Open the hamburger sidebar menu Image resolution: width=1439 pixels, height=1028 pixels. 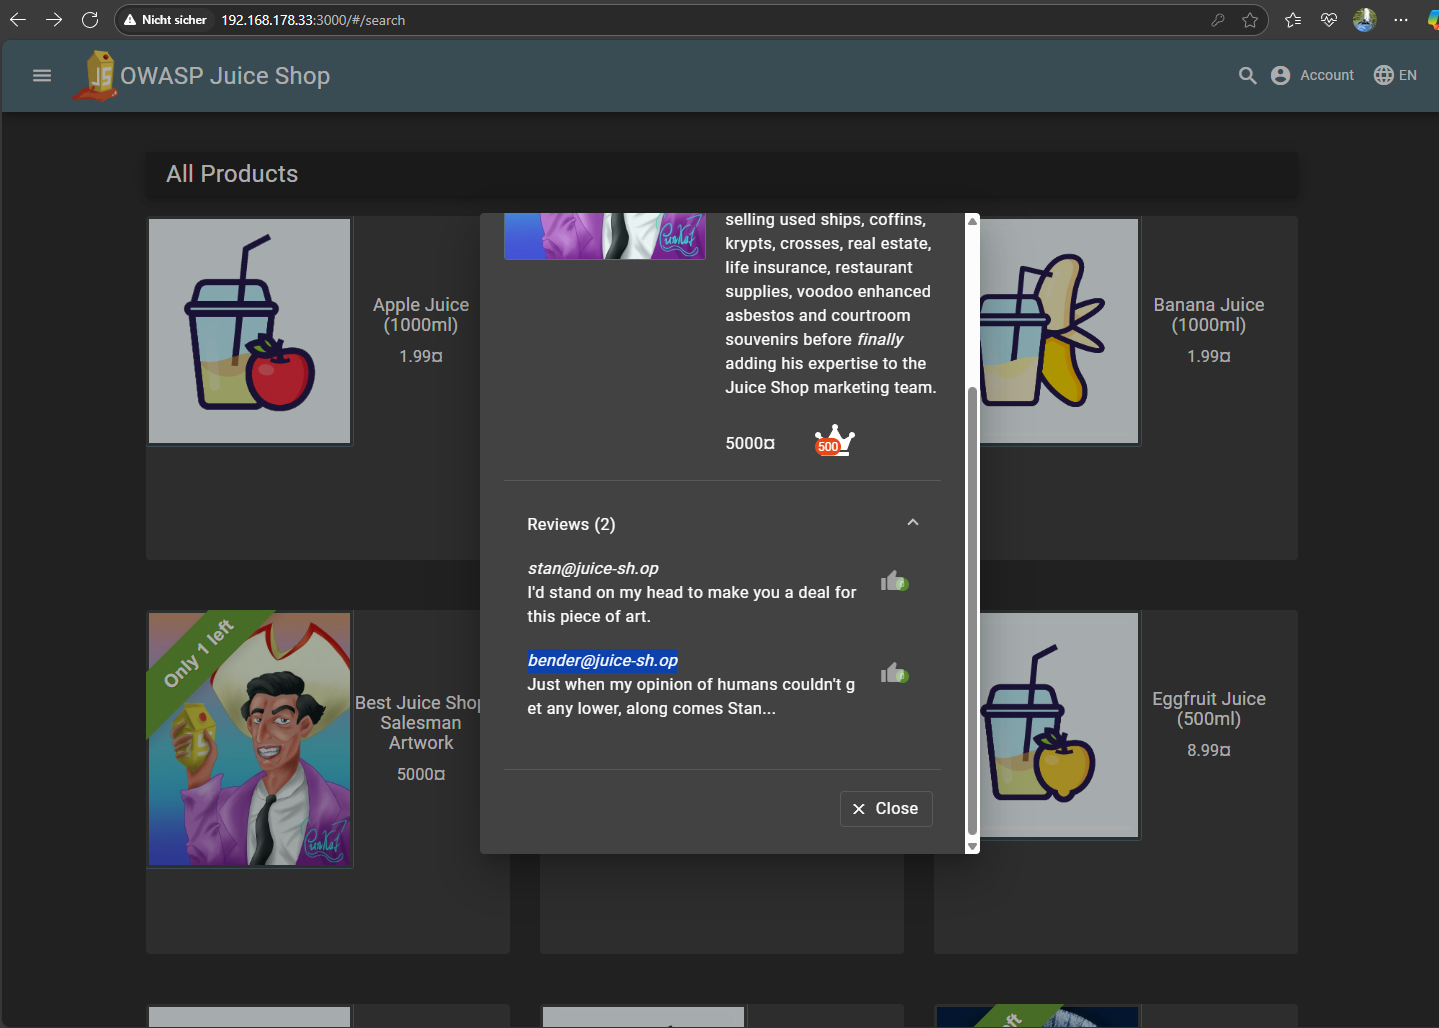(x=42, y=76)
